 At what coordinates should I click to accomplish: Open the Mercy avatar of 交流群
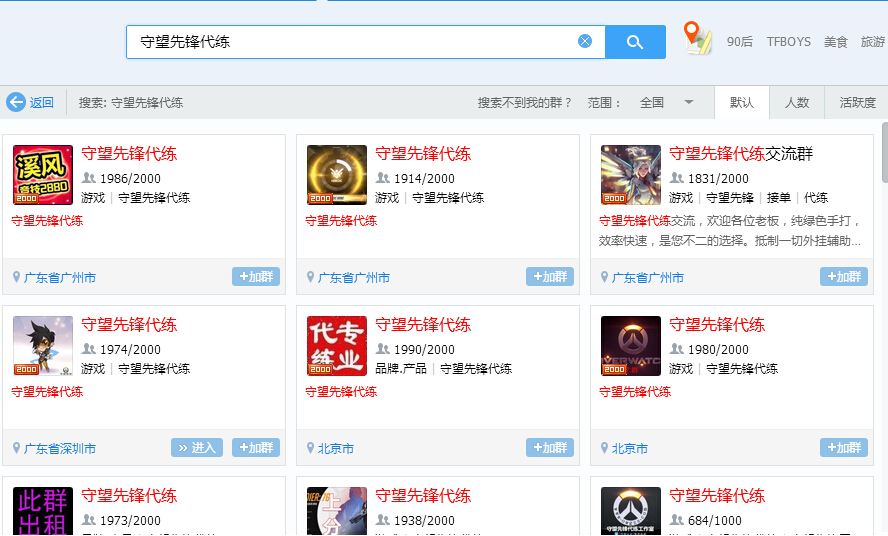tap(630, 175)
